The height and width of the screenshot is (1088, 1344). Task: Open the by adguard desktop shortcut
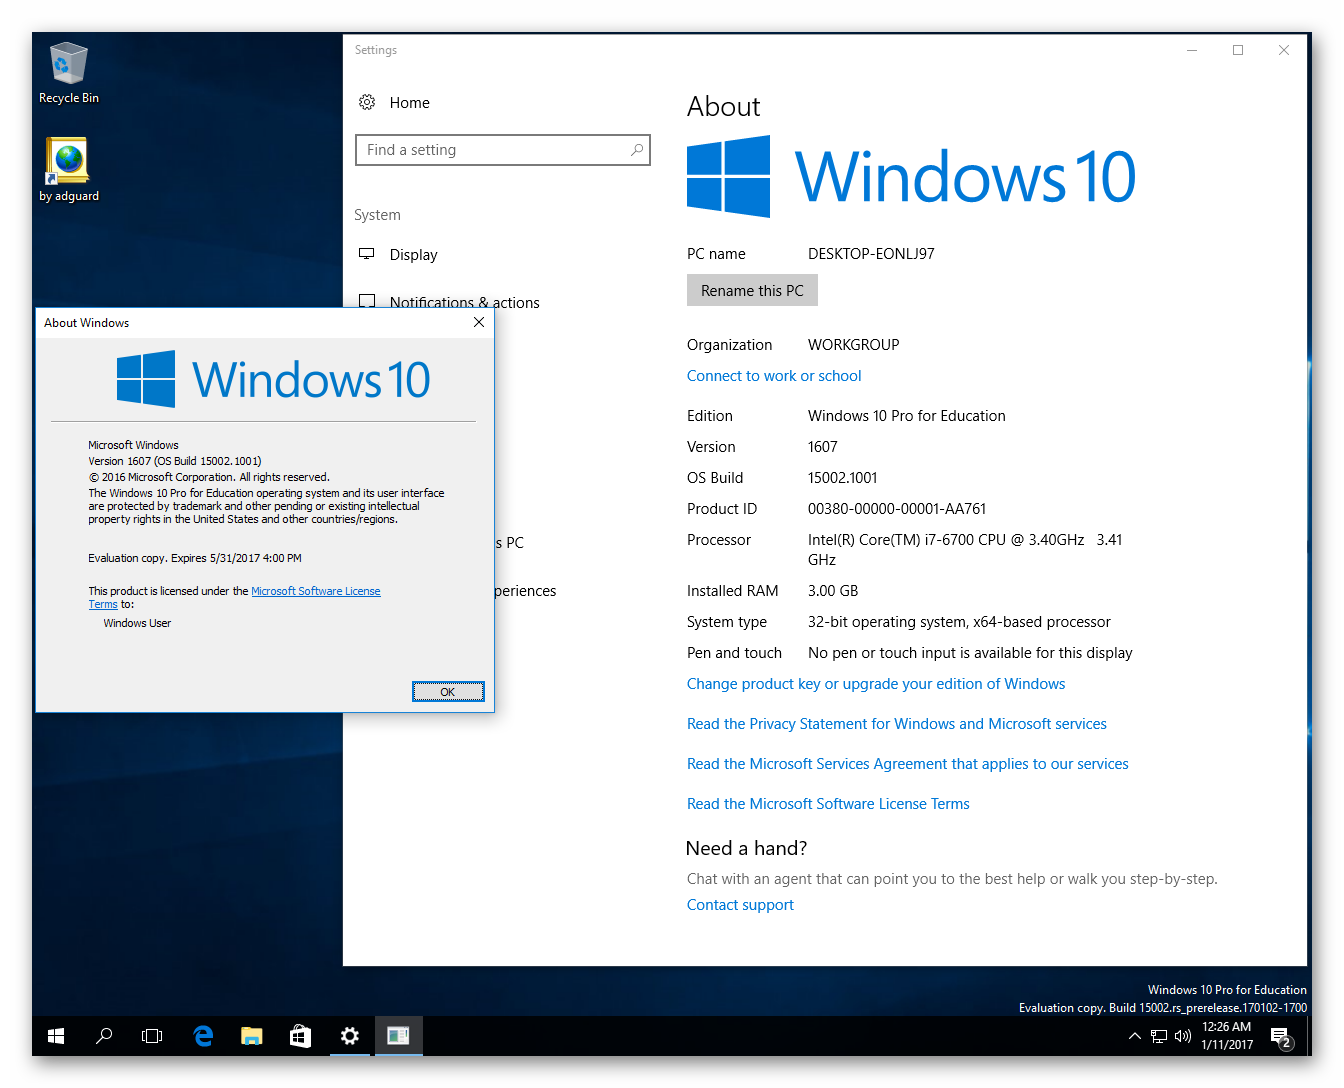68,169
